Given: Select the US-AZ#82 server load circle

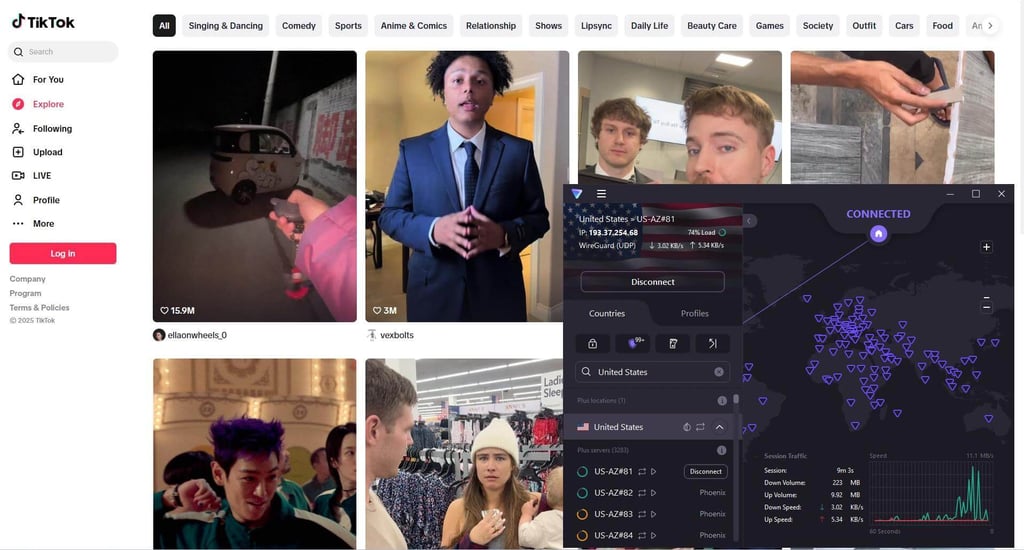Looking at the screenshot, I should 582,493.
